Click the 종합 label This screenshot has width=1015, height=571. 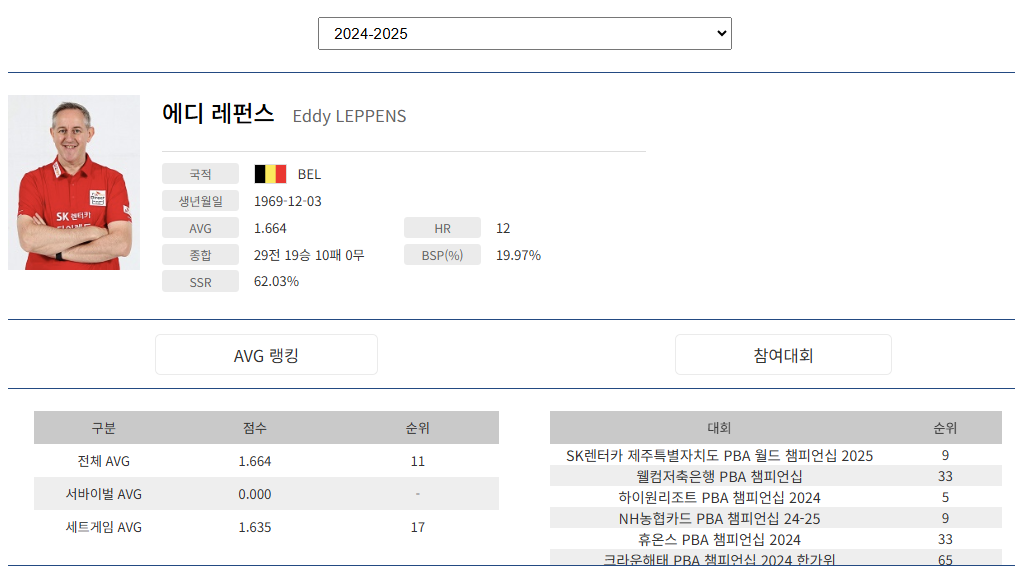click(x=200, y=255)
